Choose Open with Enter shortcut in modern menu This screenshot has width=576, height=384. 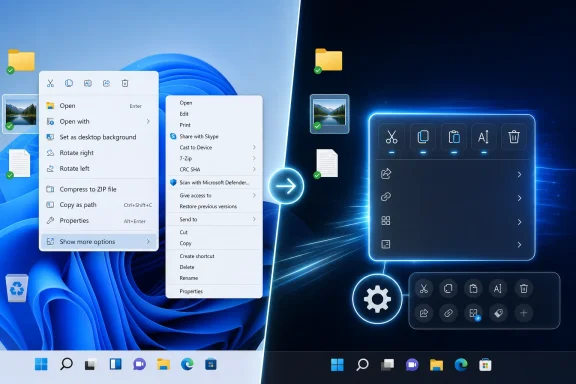(x=99, y=106)
